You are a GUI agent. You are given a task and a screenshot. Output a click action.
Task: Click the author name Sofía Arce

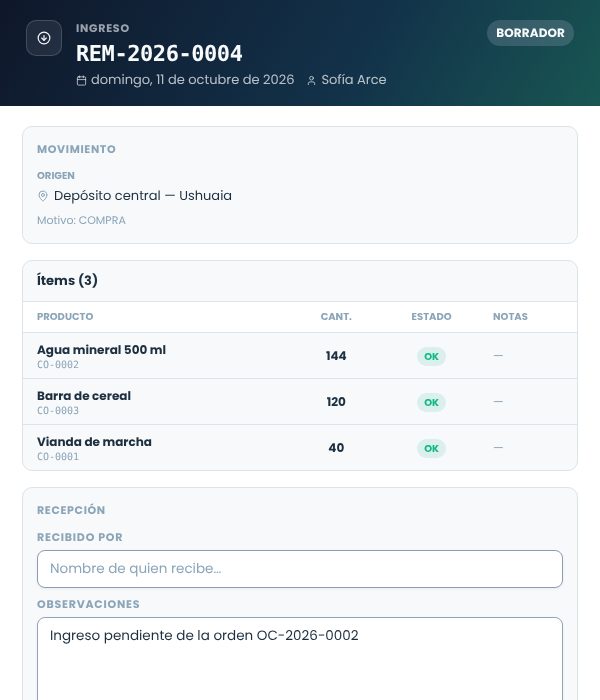tap(354, 79)
